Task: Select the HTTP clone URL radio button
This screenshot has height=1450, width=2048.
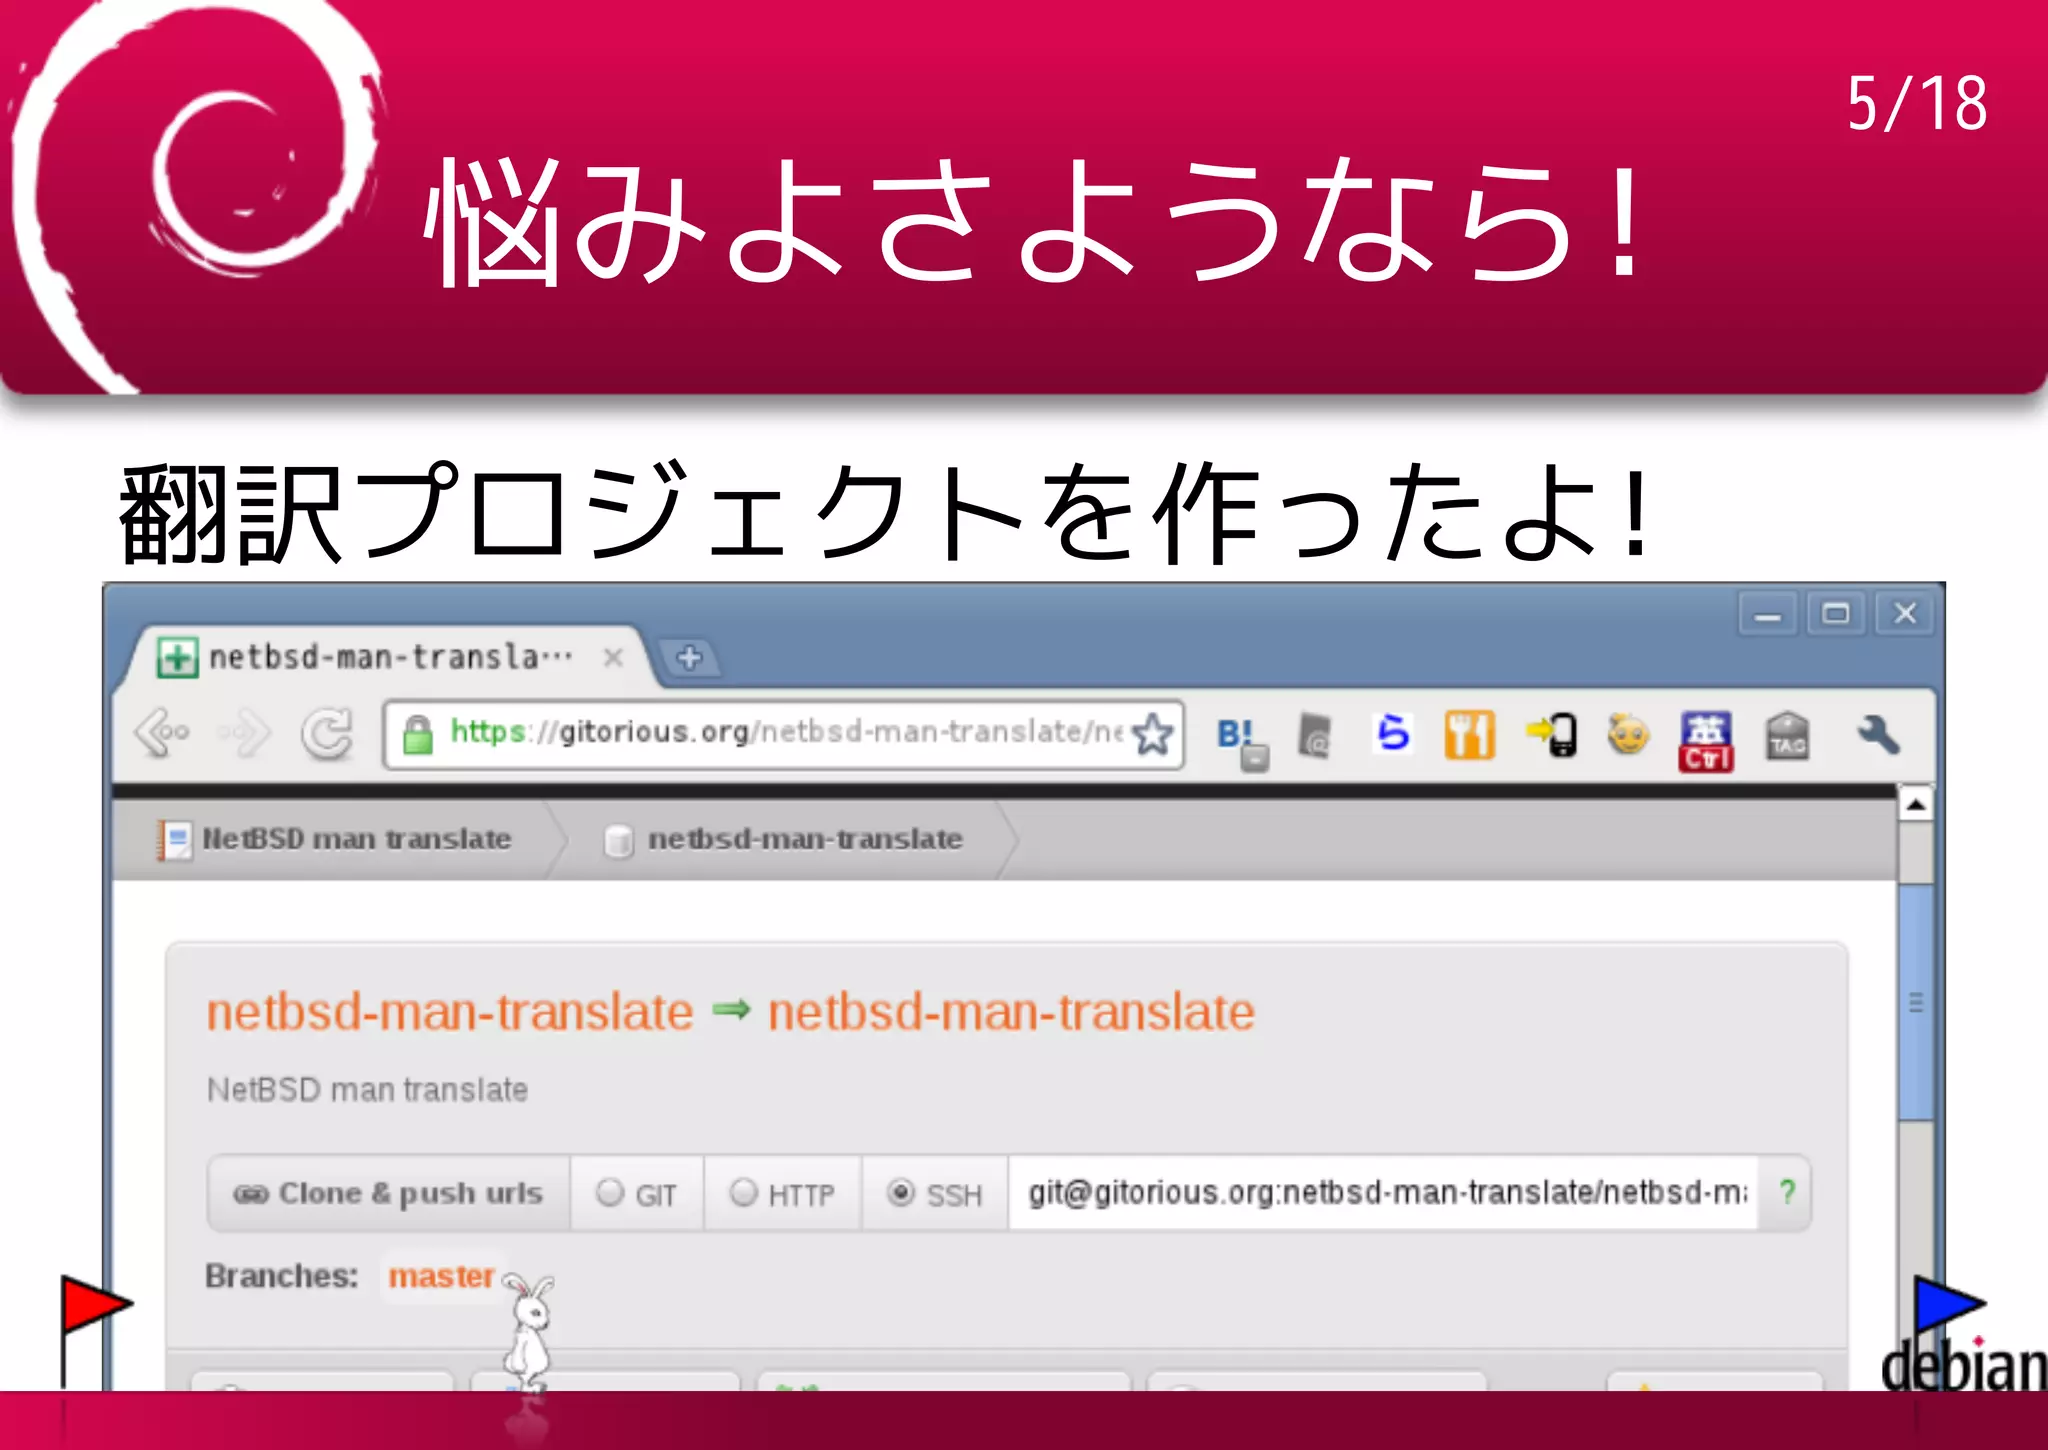Action: click(x=743, y=1192)
